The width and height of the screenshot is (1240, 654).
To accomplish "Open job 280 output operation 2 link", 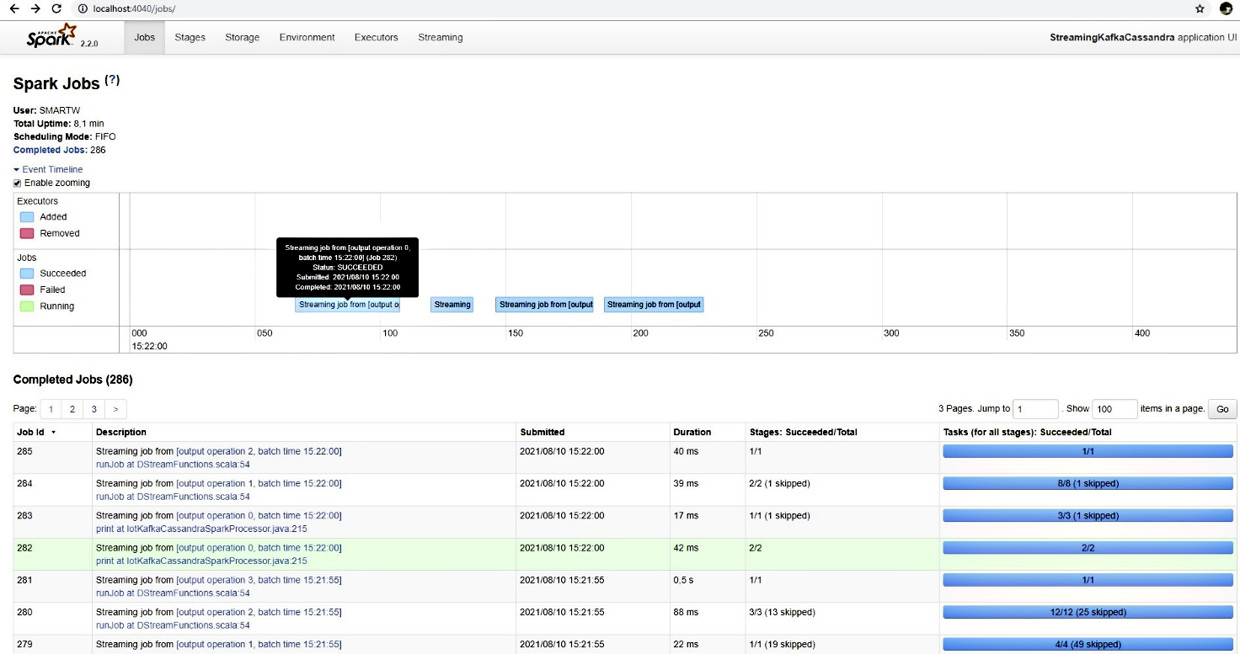I will pyautogui.click(x=259, y=612).
